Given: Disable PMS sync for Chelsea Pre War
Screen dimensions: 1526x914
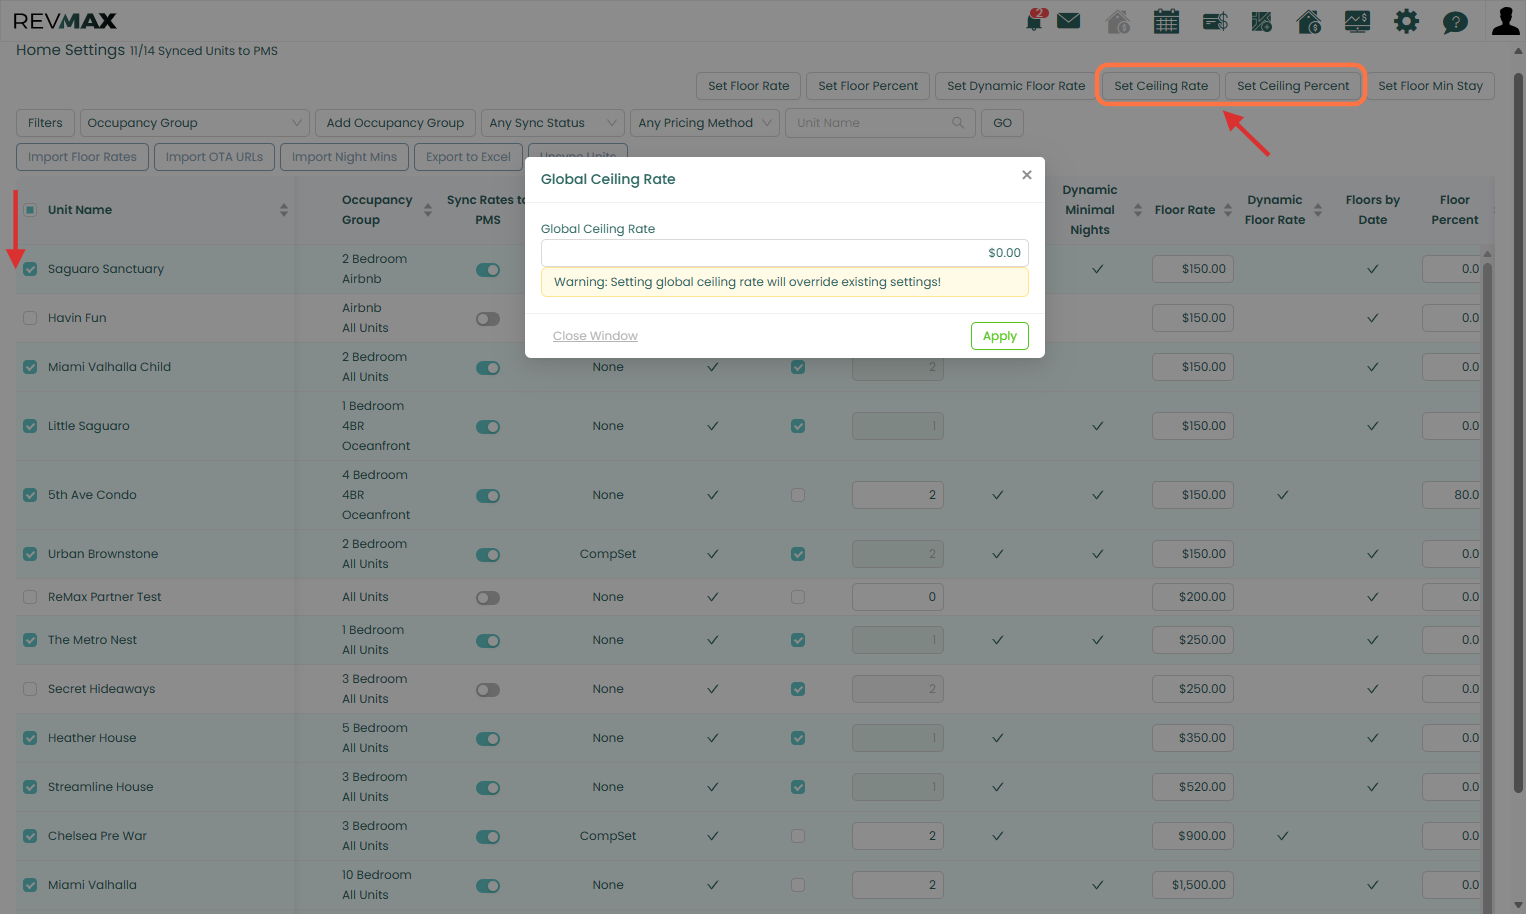Looking at the screenshot, I should point(488,837).
